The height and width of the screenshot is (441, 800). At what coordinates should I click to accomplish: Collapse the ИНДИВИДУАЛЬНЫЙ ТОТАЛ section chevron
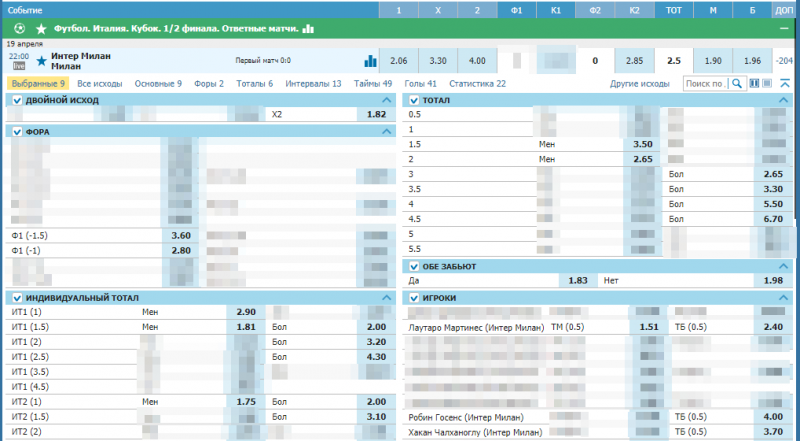387,298
